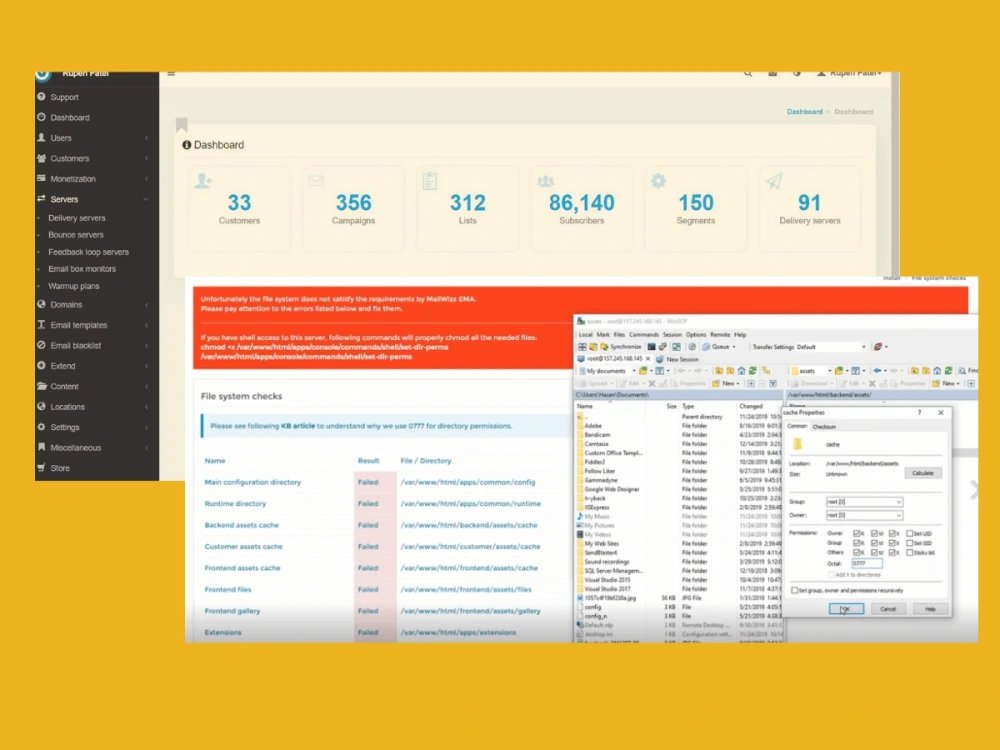Refresh the remote panel in WinSCP

[948, 371]
